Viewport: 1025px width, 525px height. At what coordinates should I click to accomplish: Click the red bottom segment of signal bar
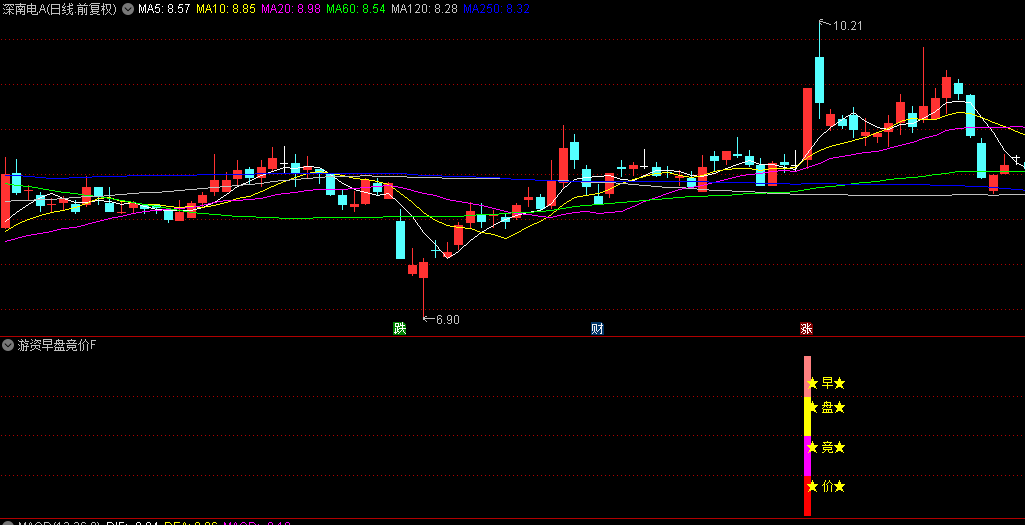(x=807, y=496)
